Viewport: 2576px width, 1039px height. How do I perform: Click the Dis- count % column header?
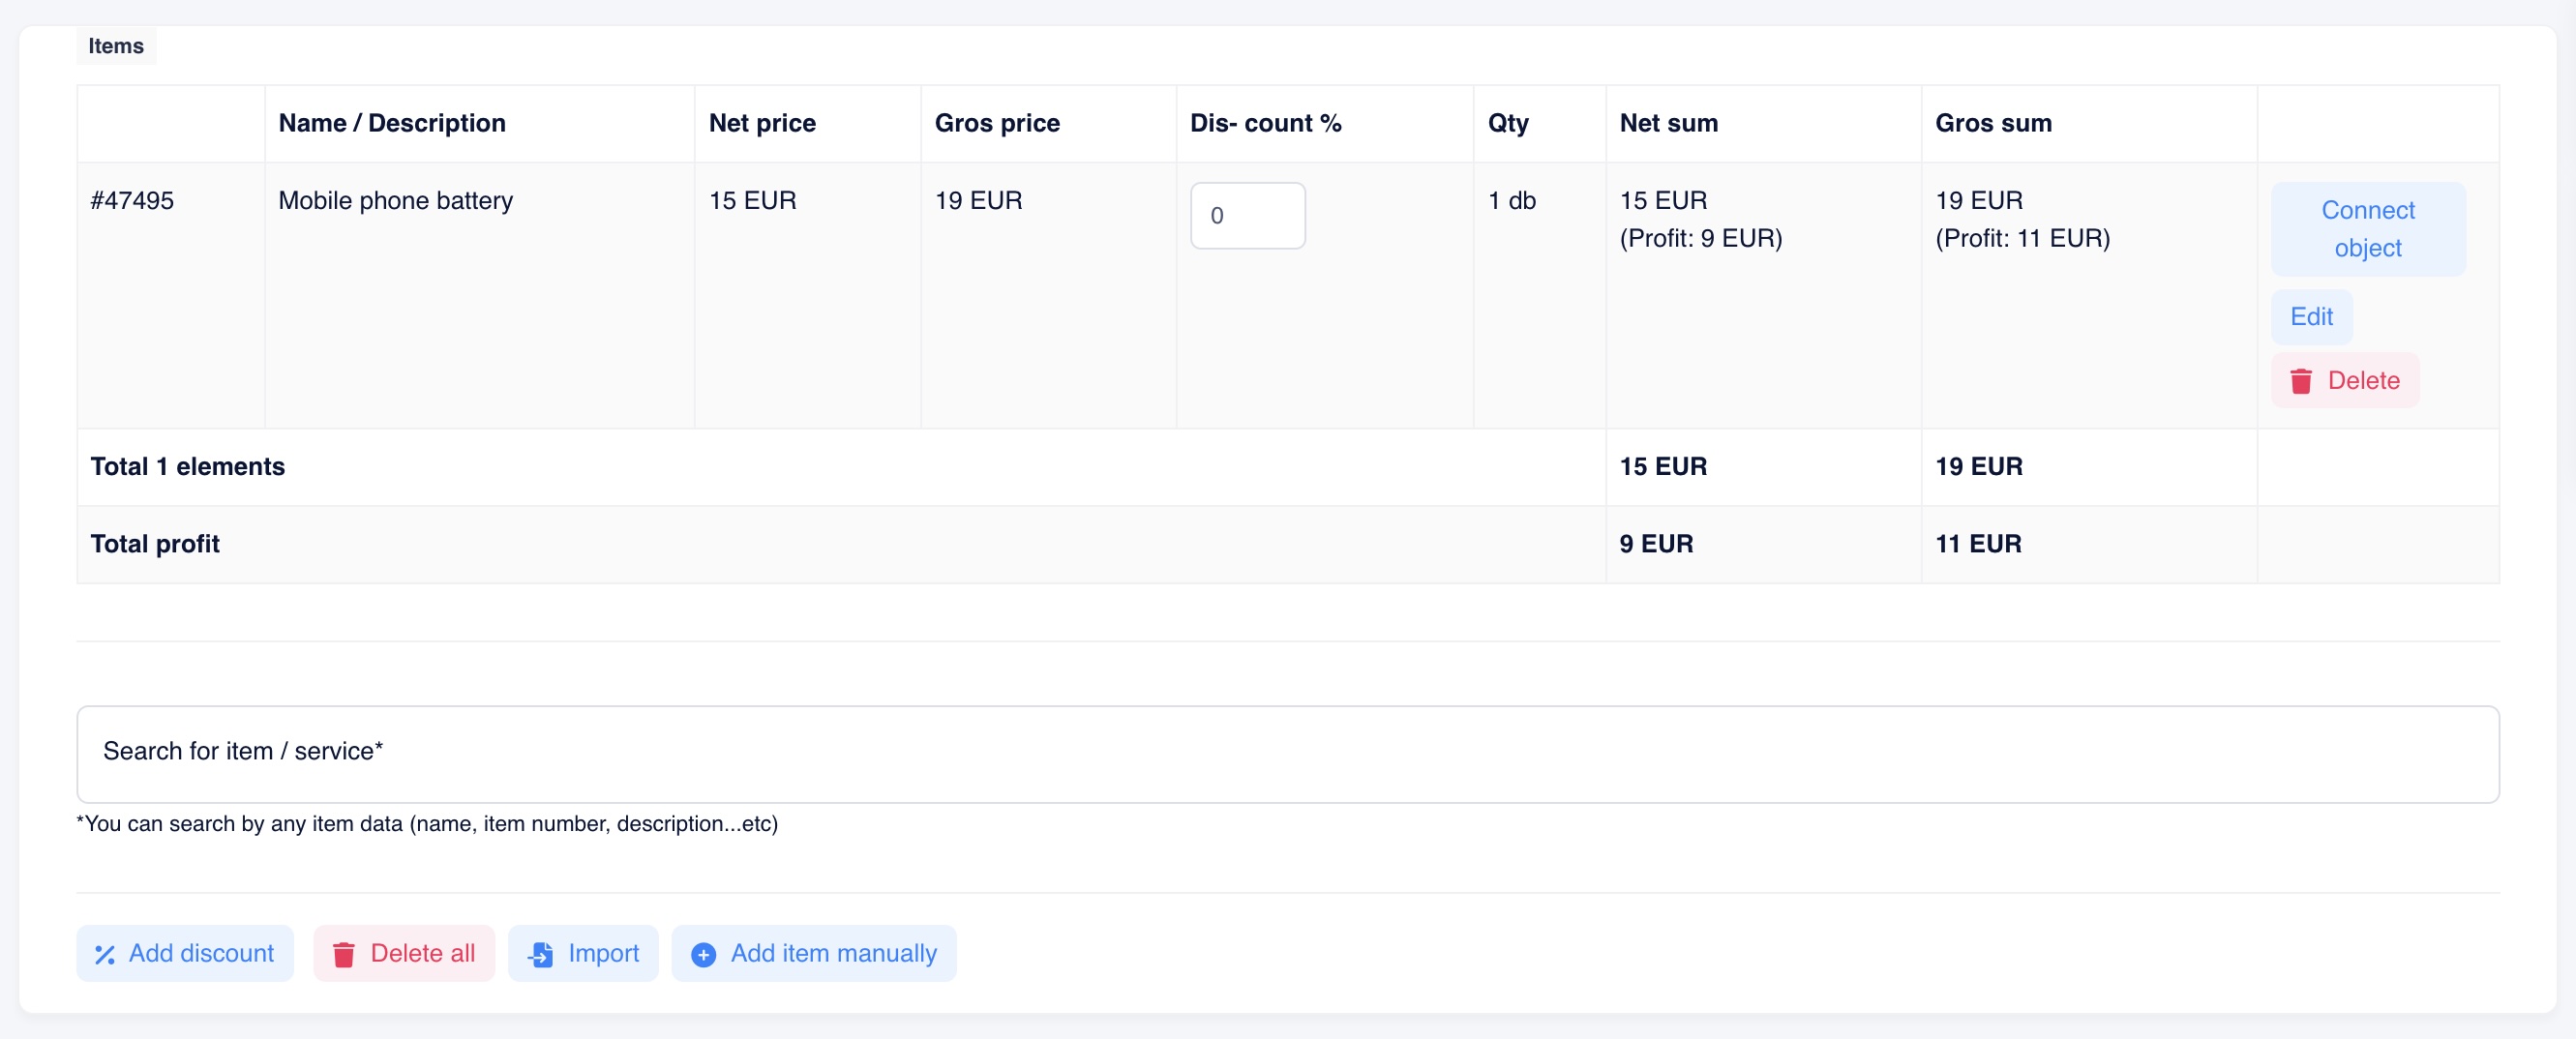1264,123
